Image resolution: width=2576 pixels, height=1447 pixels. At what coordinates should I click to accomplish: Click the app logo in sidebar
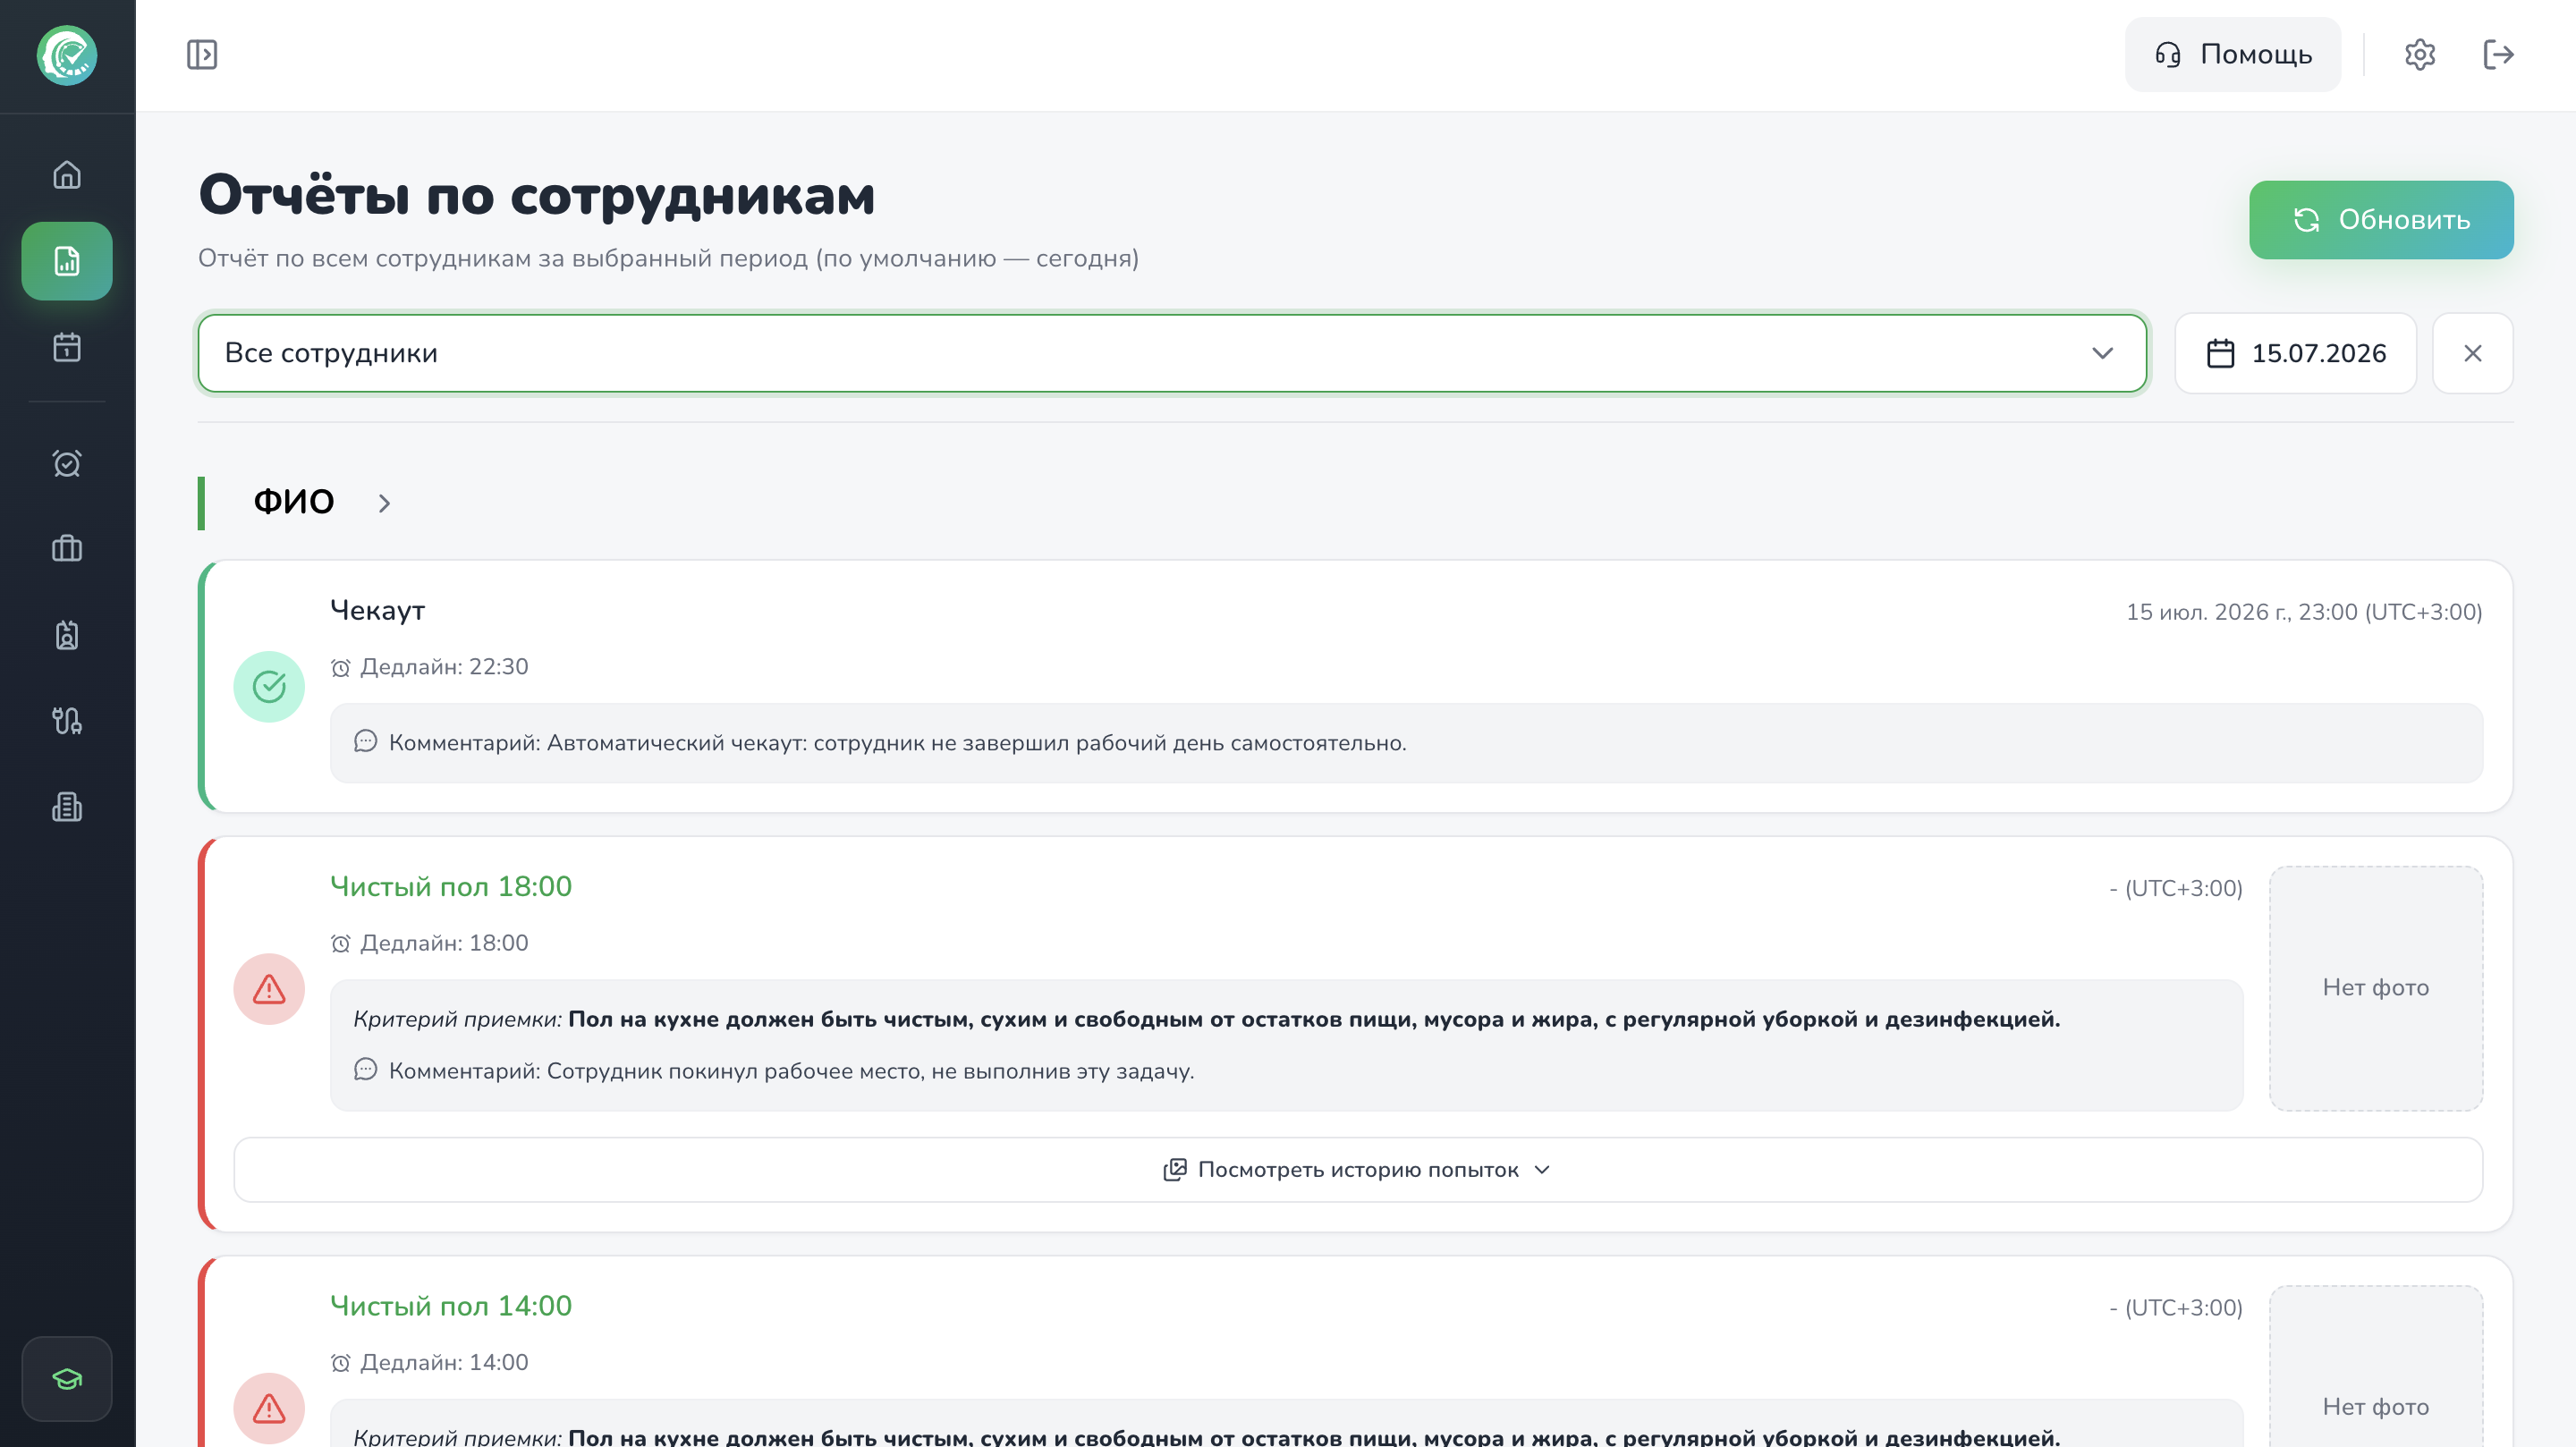67,55
